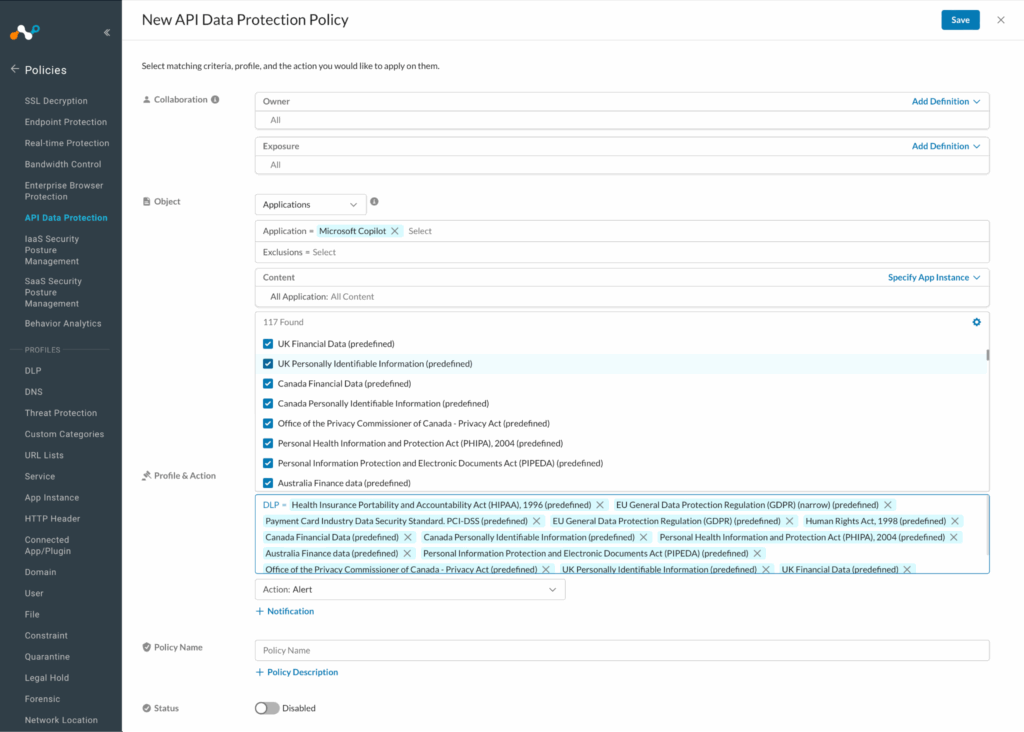
Task: Open Real-time Protection in the sidebar
Action: point(66,143)
